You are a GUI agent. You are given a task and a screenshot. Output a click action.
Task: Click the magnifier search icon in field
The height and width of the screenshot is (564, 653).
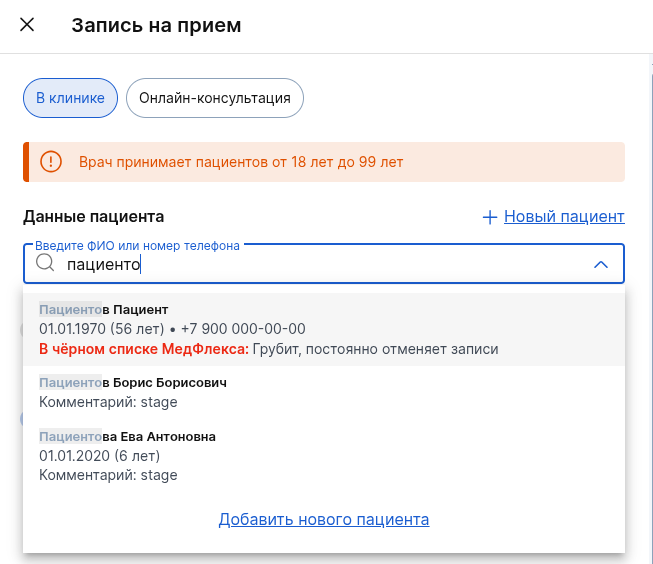coord(45,263)
